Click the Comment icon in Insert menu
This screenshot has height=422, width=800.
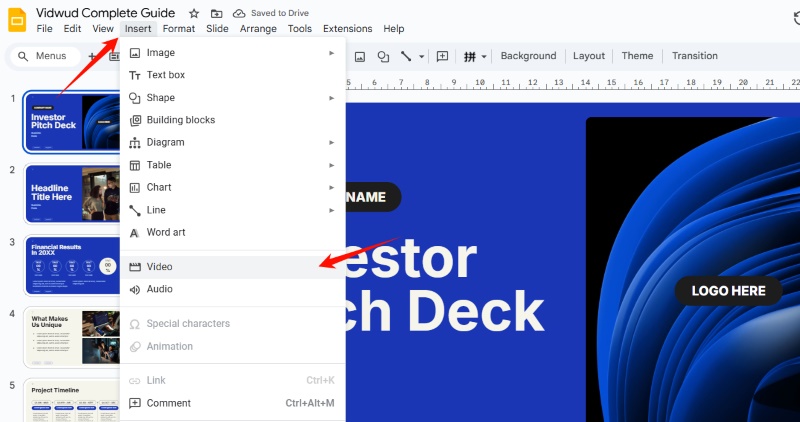click(135, 403)
